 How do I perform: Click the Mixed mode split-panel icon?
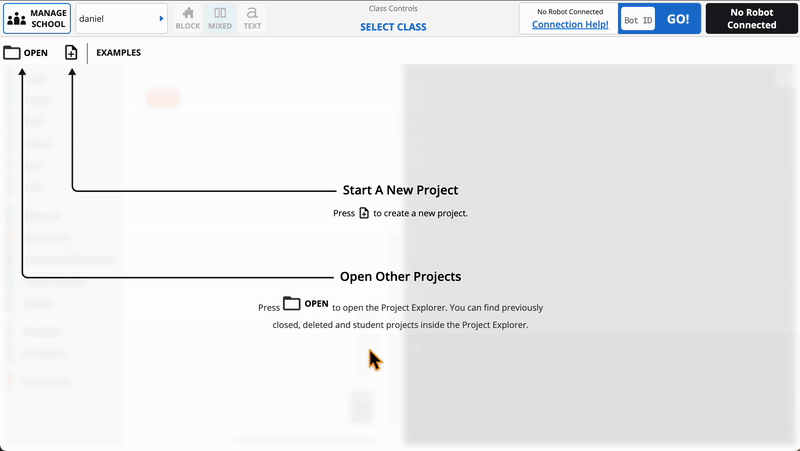[220, 13]
